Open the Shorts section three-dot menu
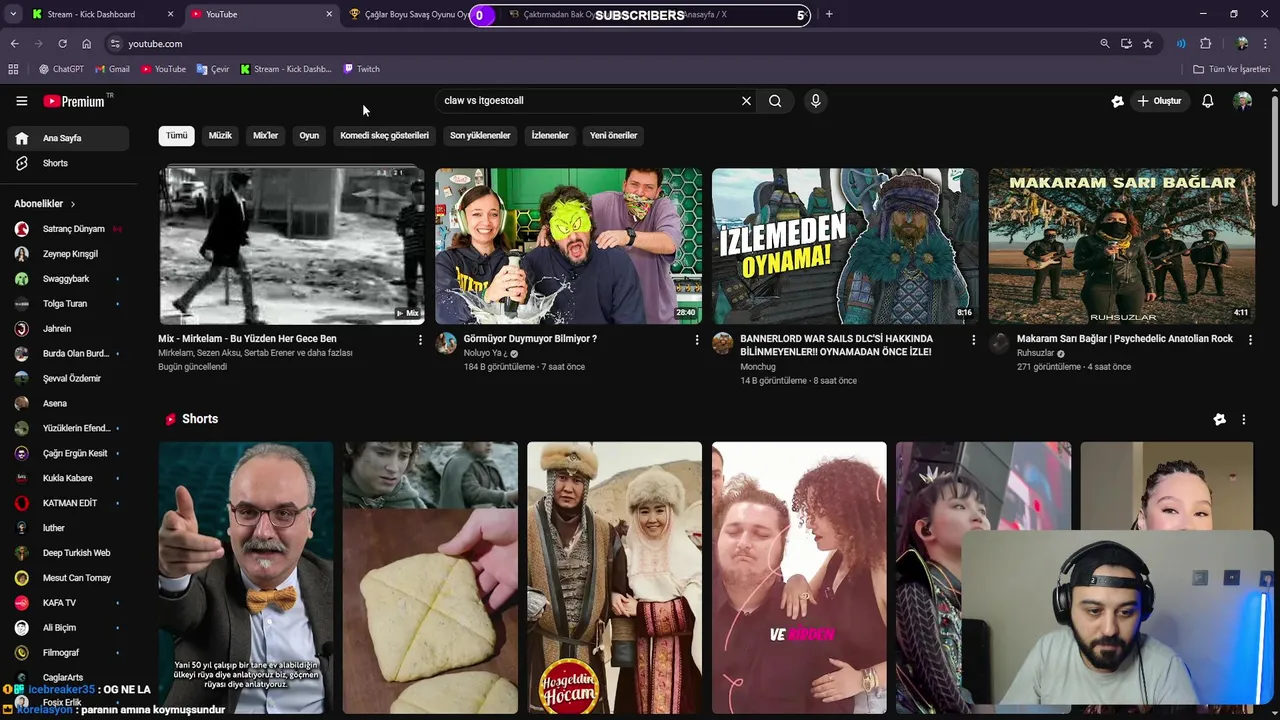Viewport: 1280px width, 720px height. pos(1244,420)
